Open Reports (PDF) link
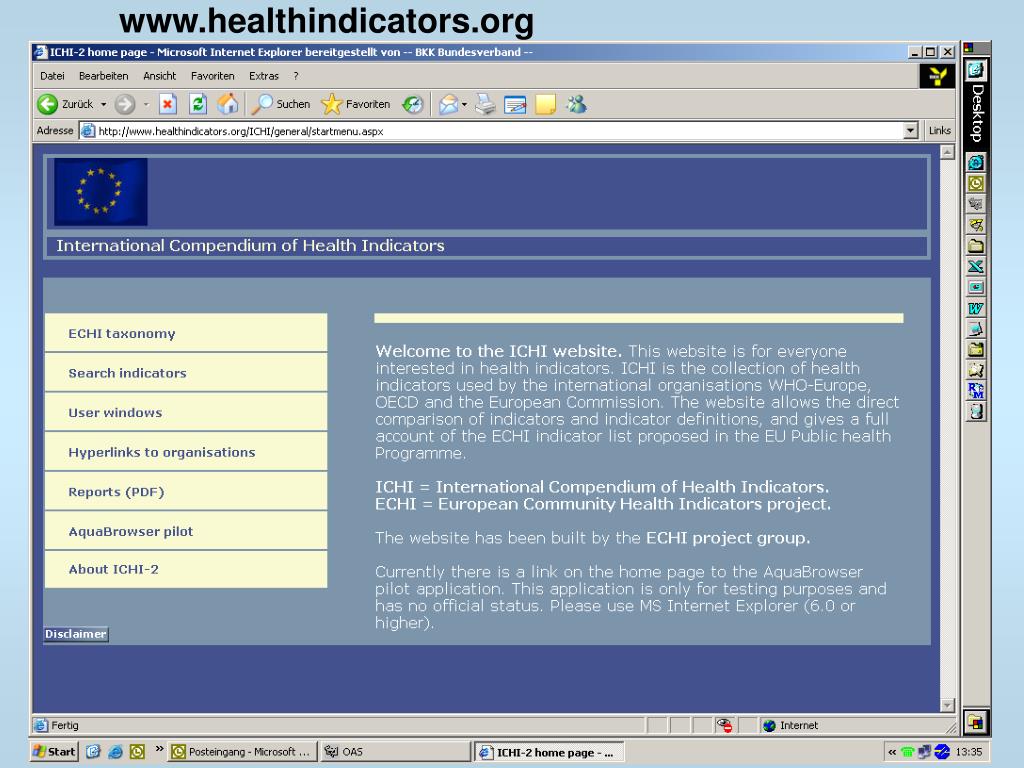This screenshot has width=1024, height=768. 186,492
